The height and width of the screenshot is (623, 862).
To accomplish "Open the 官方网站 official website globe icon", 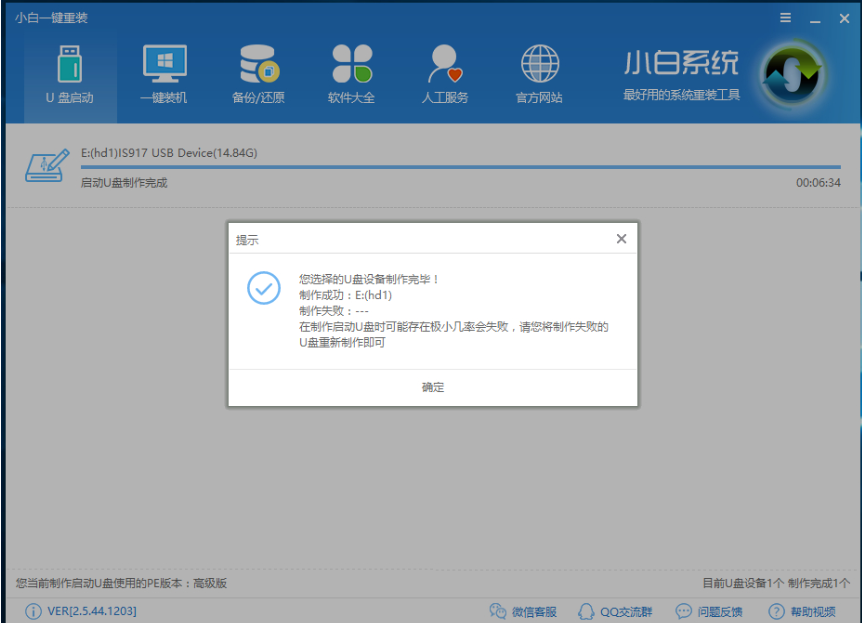I will click(540, 63).
